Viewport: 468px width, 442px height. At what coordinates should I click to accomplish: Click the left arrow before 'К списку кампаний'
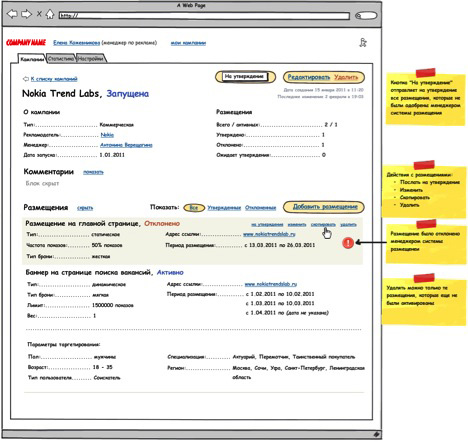coord(26,79)
